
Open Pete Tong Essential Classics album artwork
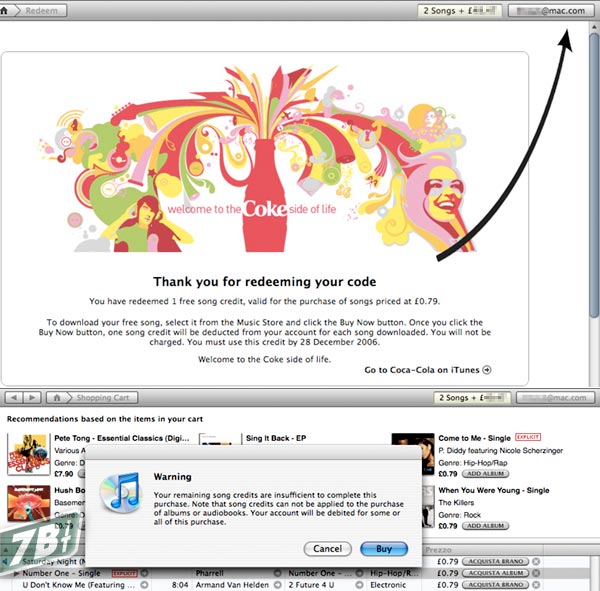point(27,454)
